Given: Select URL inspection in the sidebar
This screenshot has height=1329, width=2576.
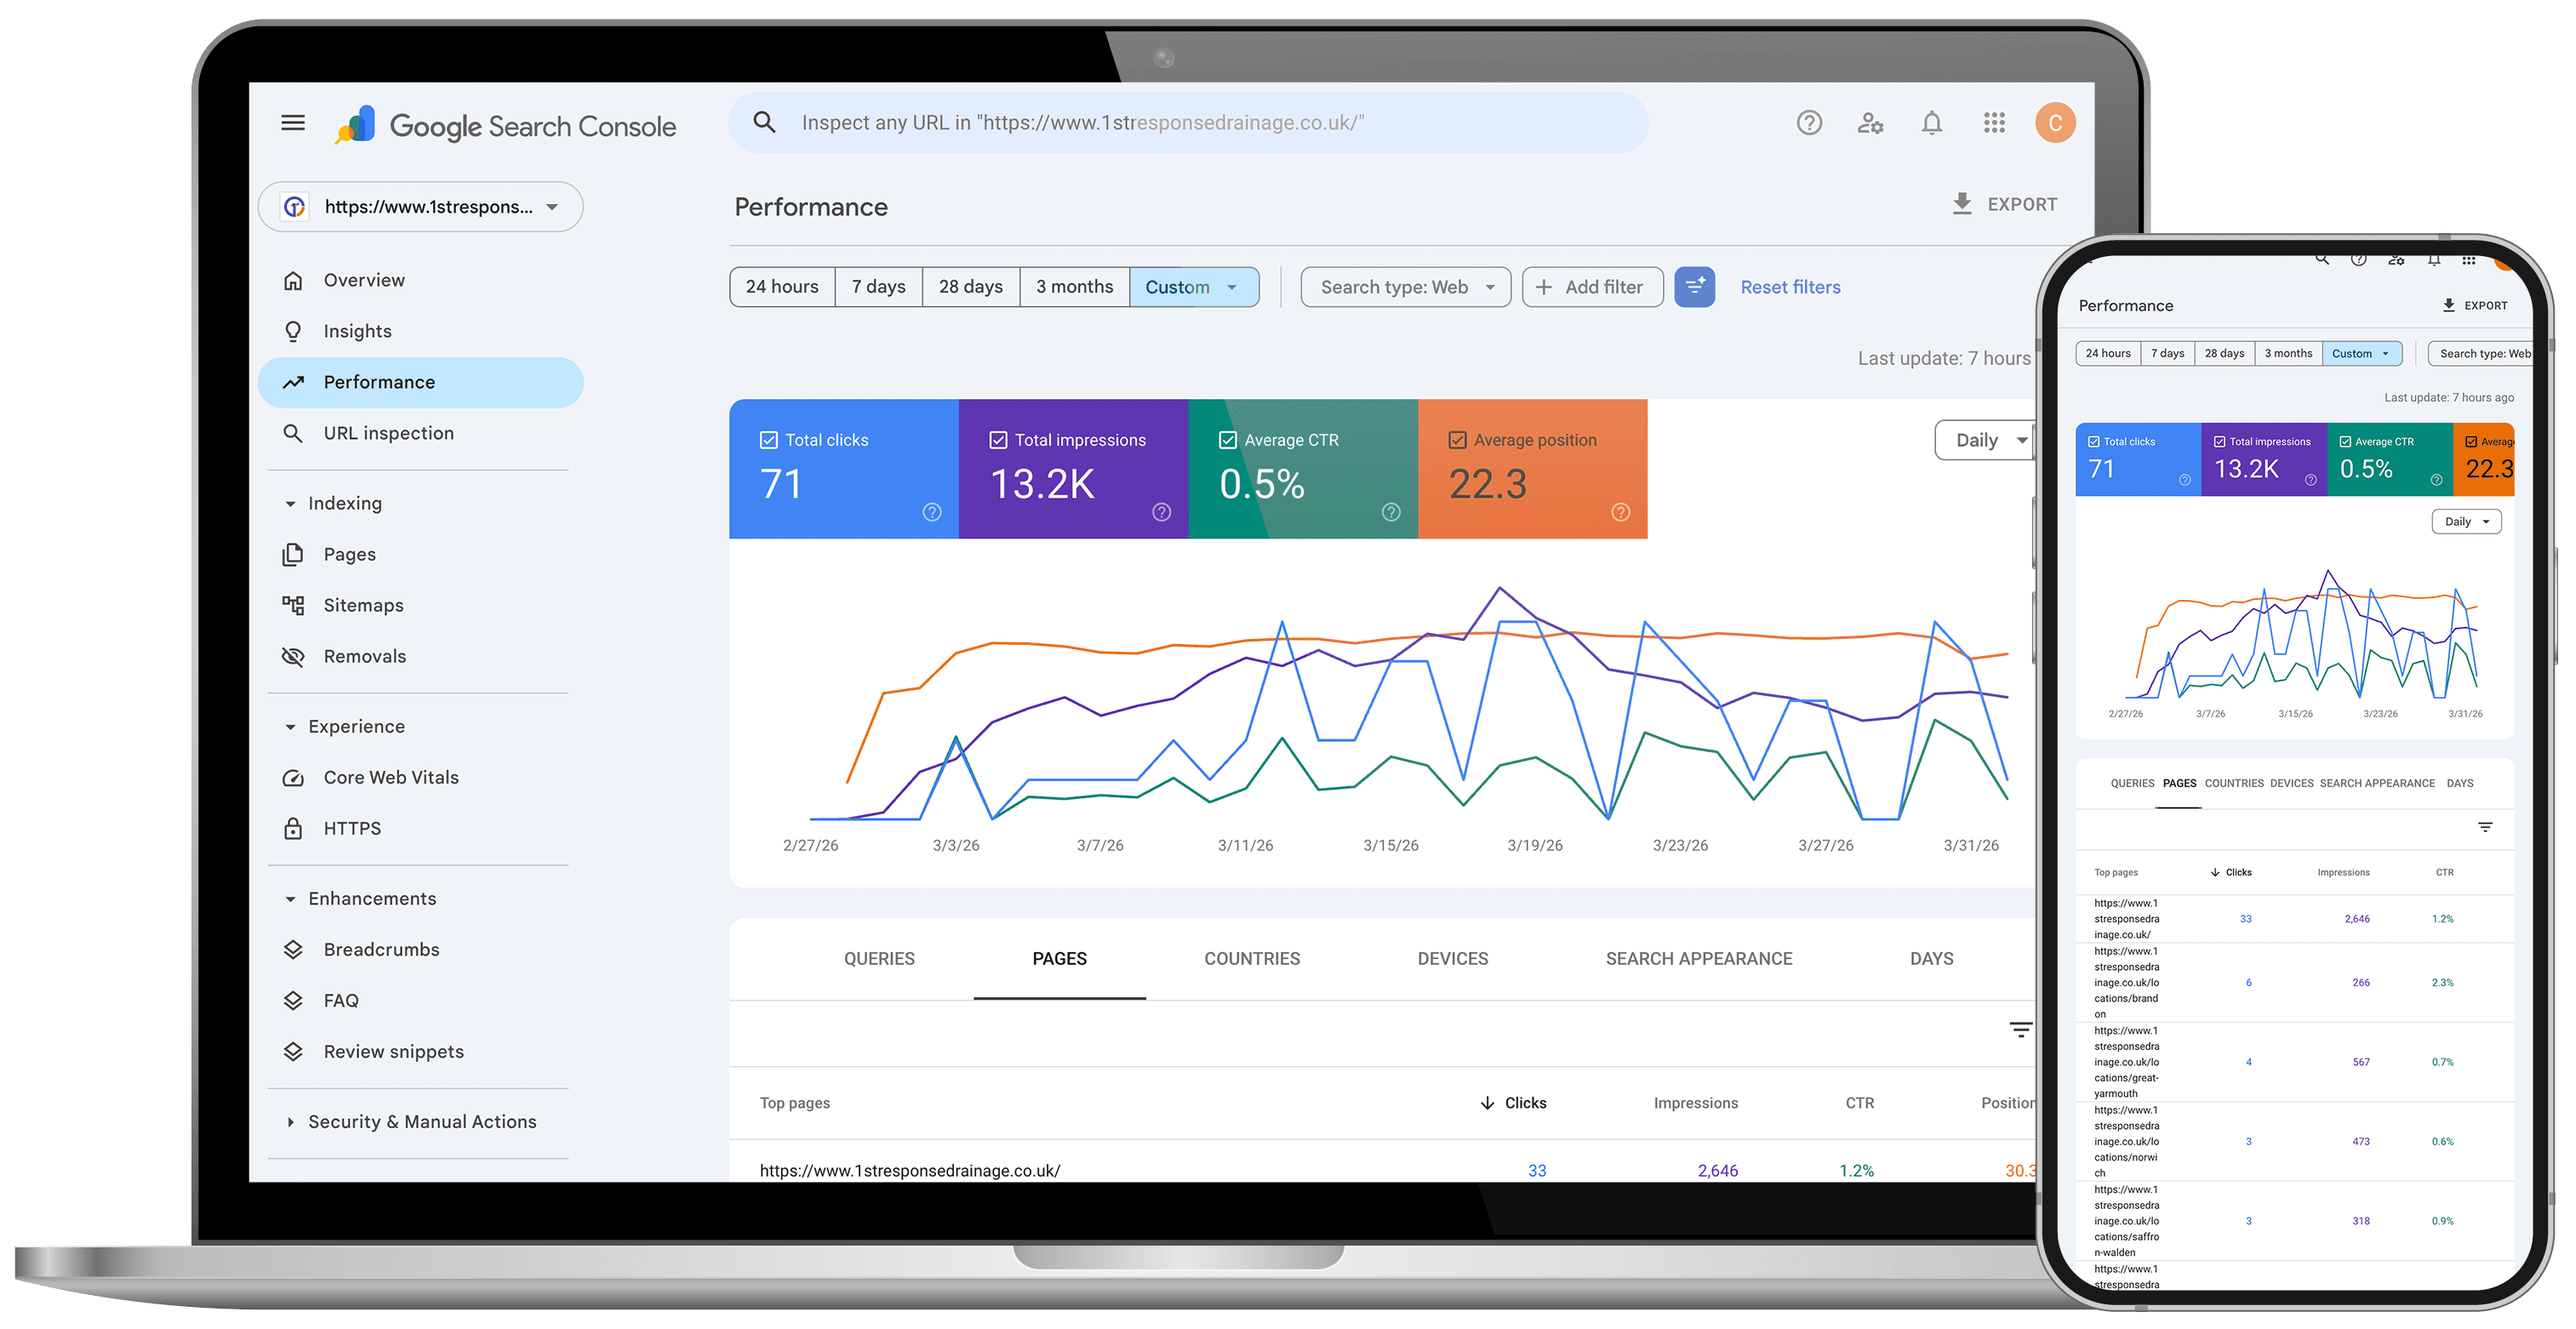Looking at the screenshot, I should (x=420, y=433).
